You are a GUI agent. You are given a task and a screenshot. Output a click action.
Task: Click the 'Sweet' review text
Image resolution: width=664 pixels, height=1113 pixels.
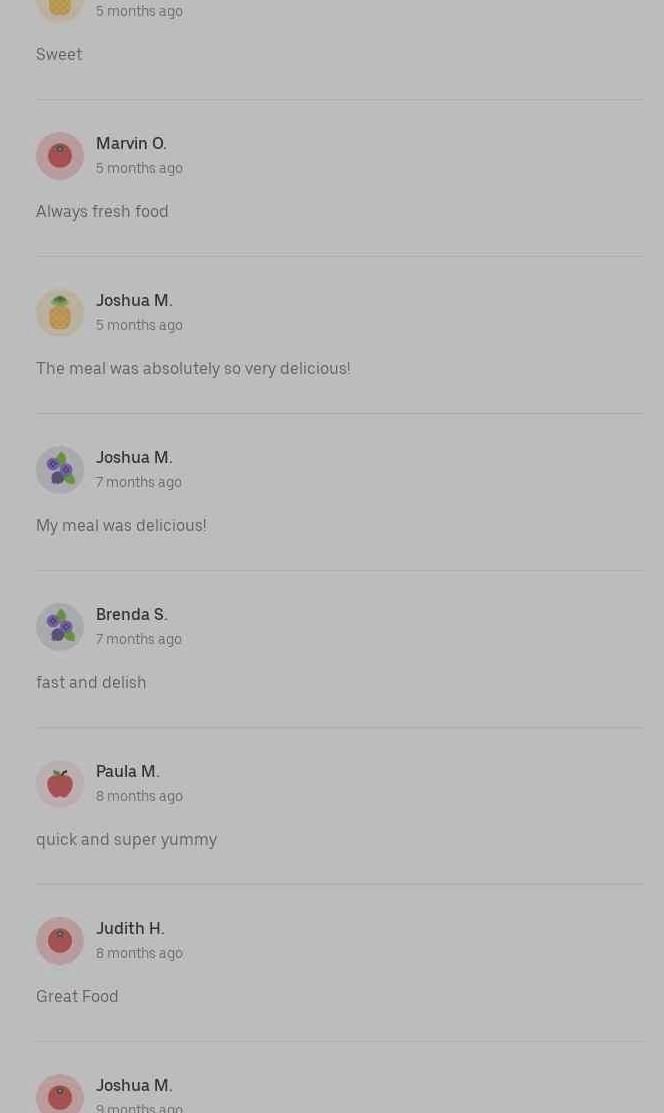tap(59, 55)
